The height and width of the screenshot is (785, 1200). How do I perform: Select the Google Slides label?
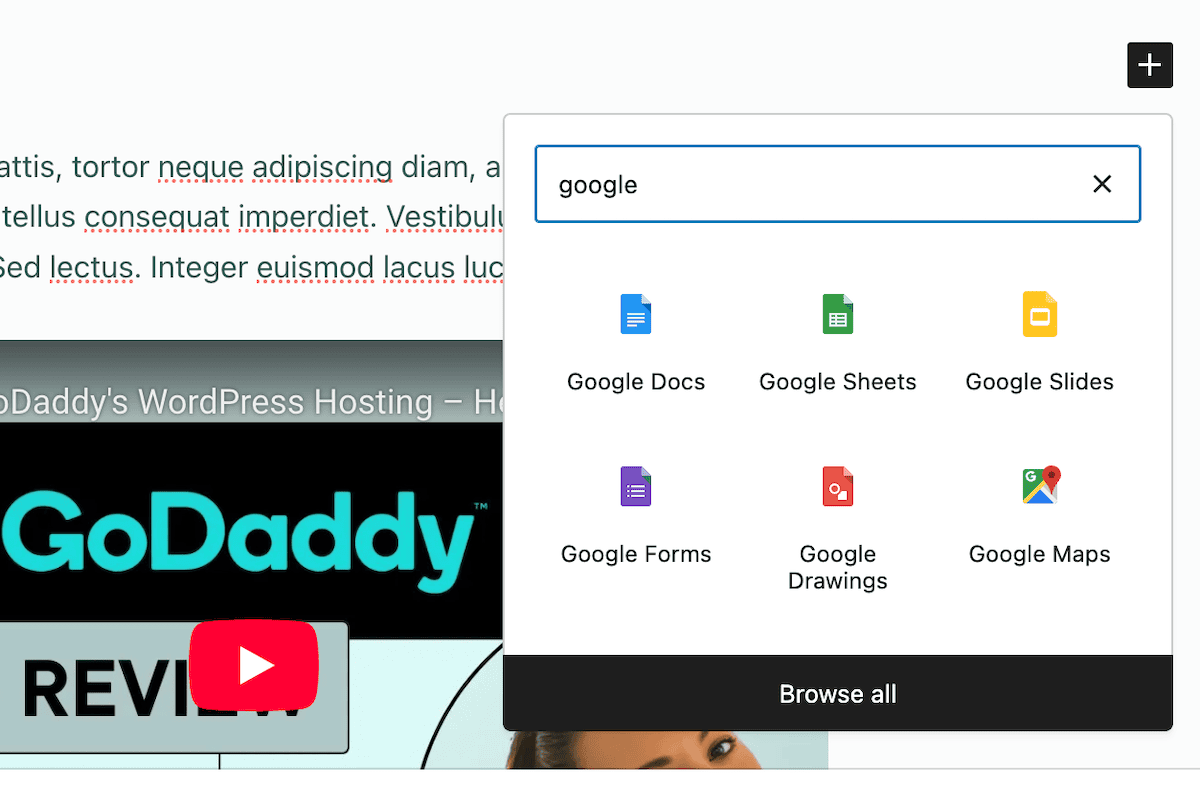[x=1040, y=382]
